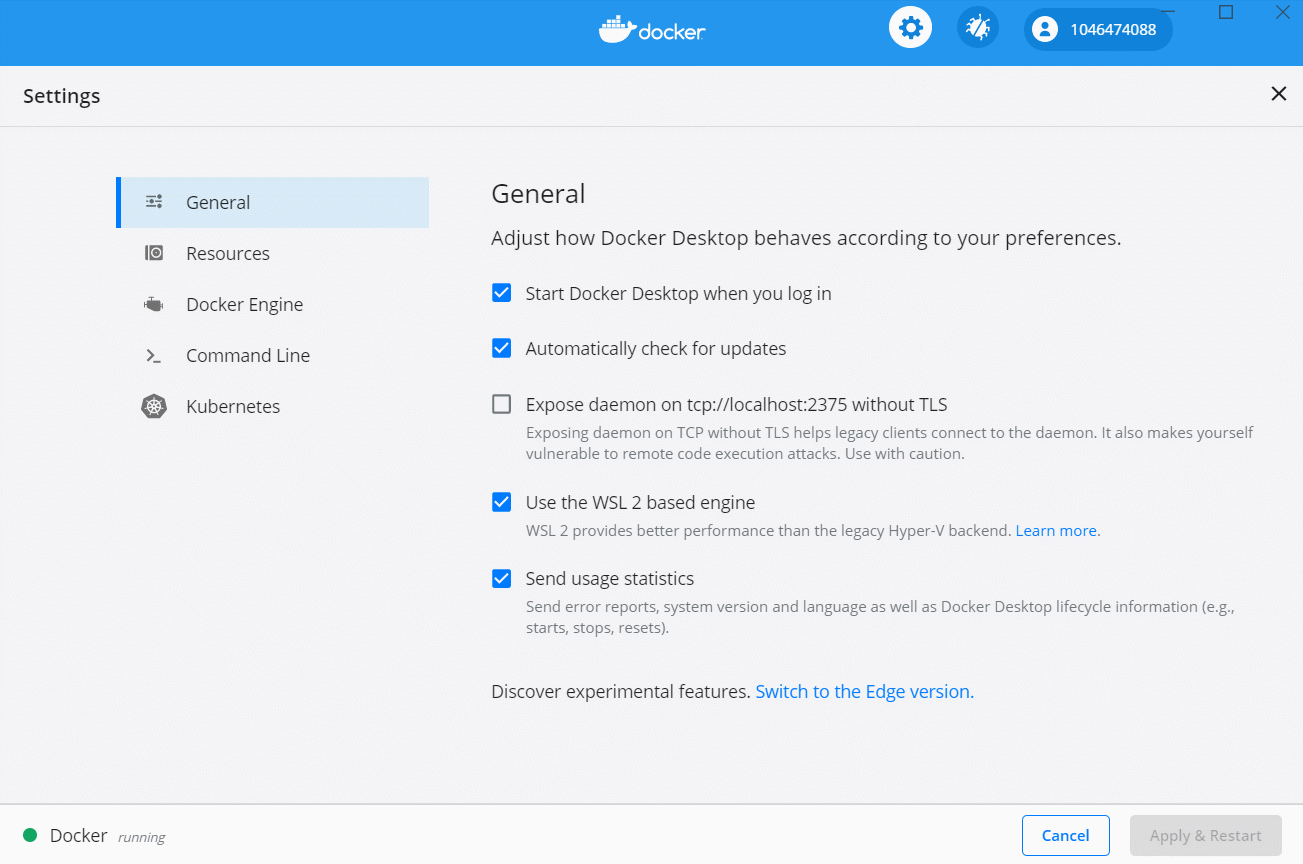Uncheck Start Docker Desktop when you log in
Viewport: 1303px width, 864px height.
(501, 293)
